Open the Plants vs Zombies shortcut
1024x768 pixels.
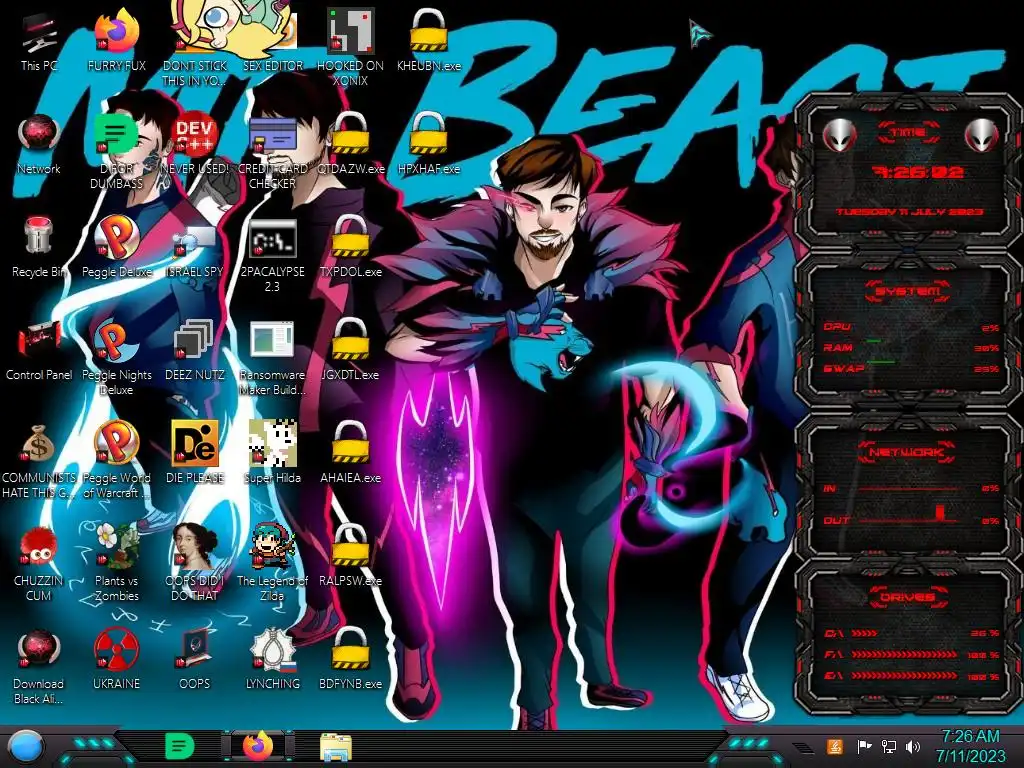tap(116, 563)
